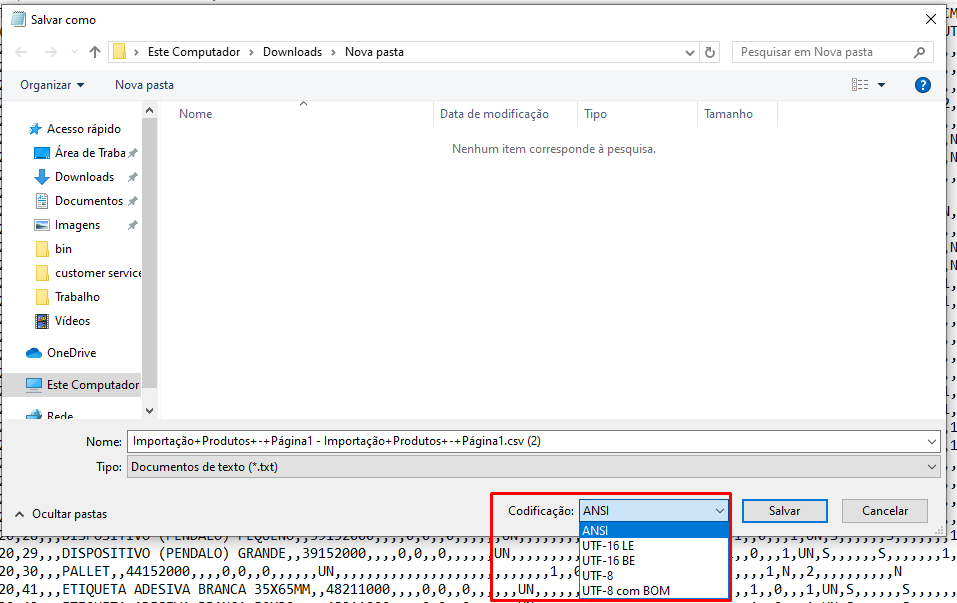Open the help button
Image resolution: width=957 pixels, height=603 pixels.
(923, 85)
